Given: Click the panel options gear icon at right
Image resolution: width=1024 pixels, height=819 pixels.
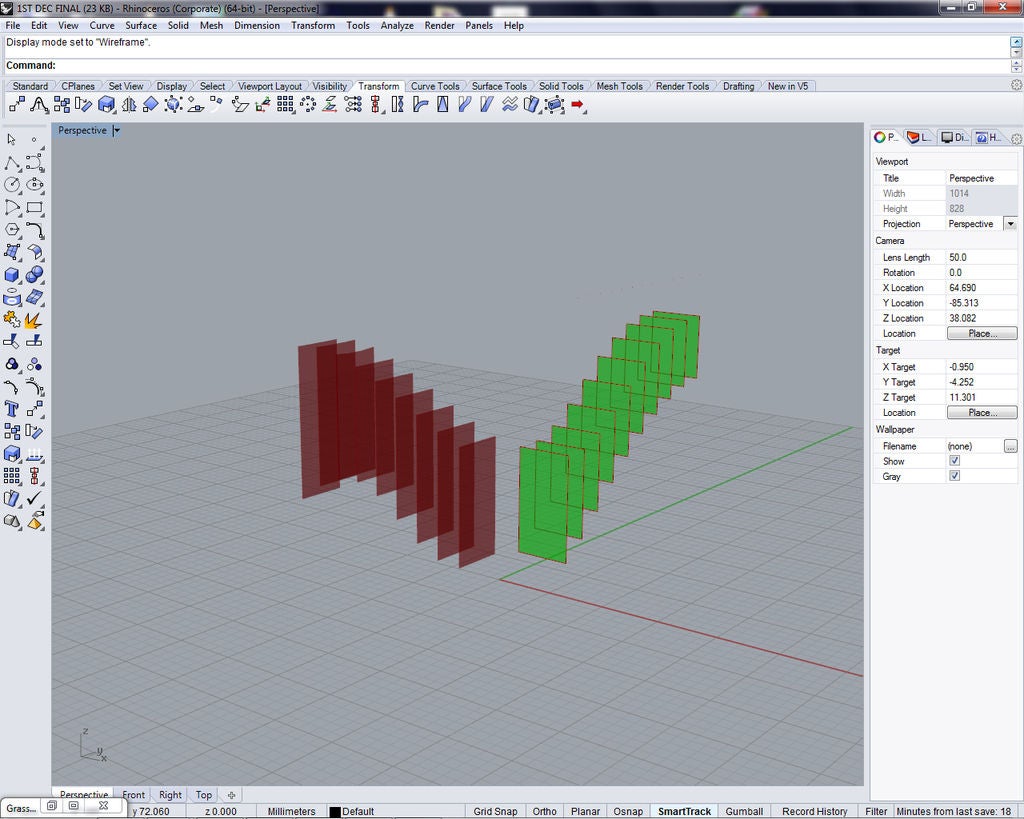Looking at the screenshot, I should coord(1016,138).
